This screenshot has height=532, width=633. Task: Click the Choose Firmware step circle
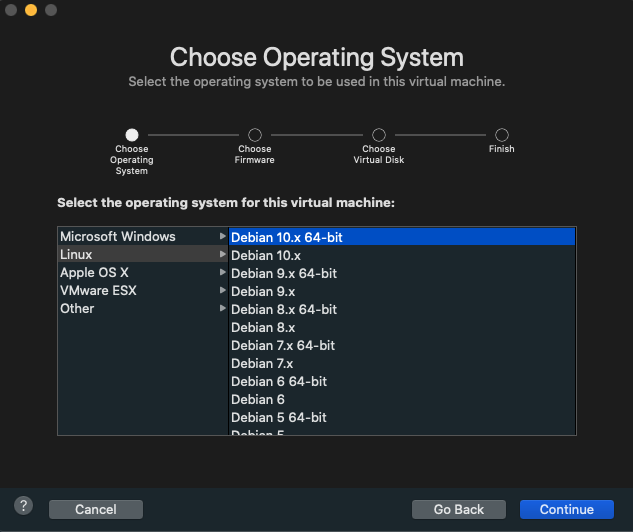pos(255,134)
